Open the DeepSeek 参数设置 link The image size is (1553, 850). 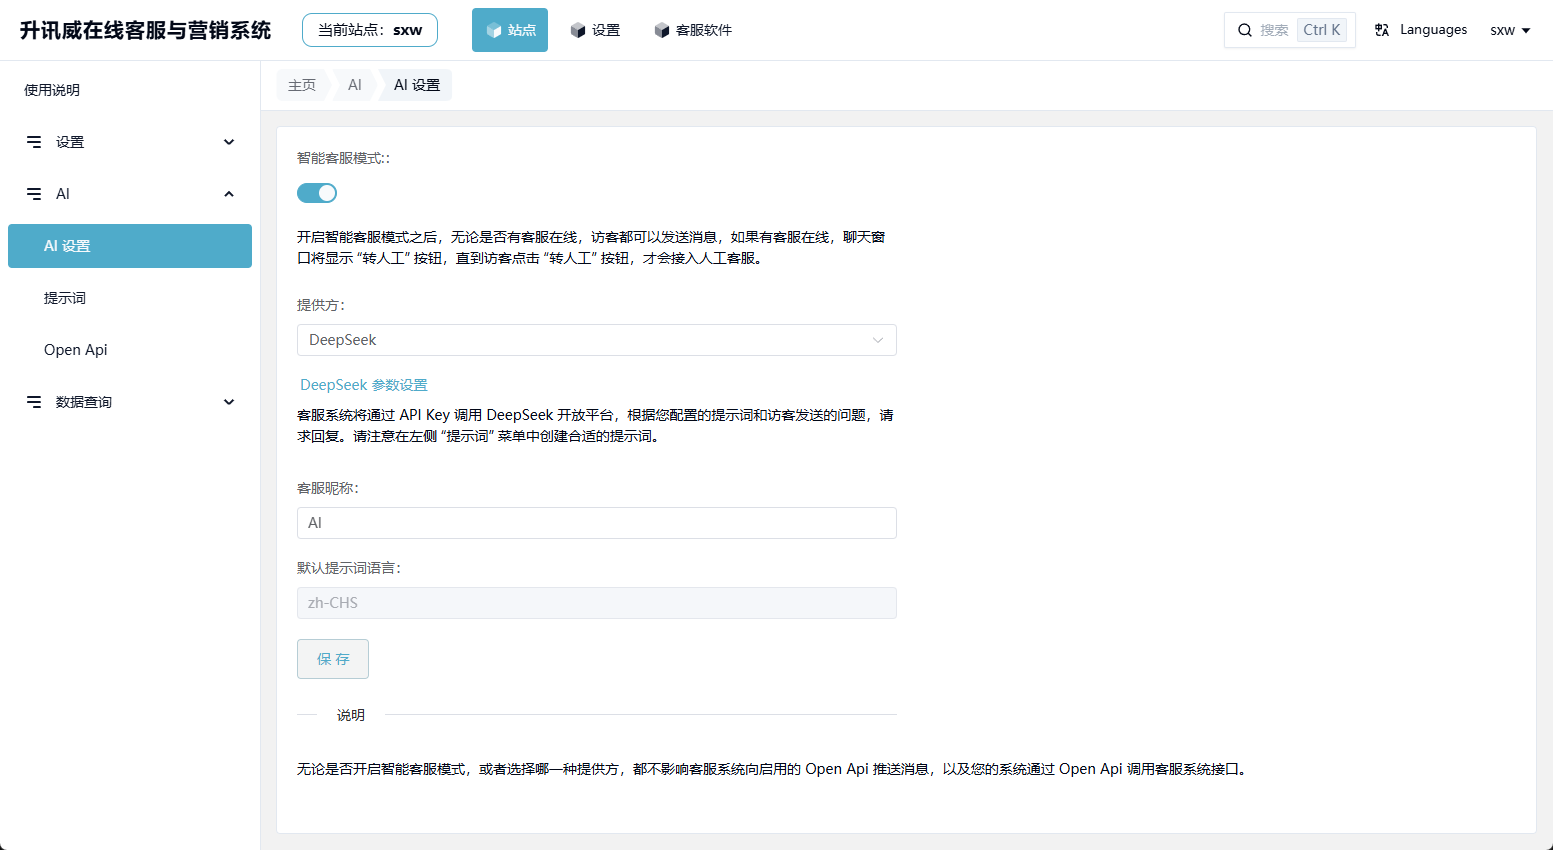coord(364,385)
